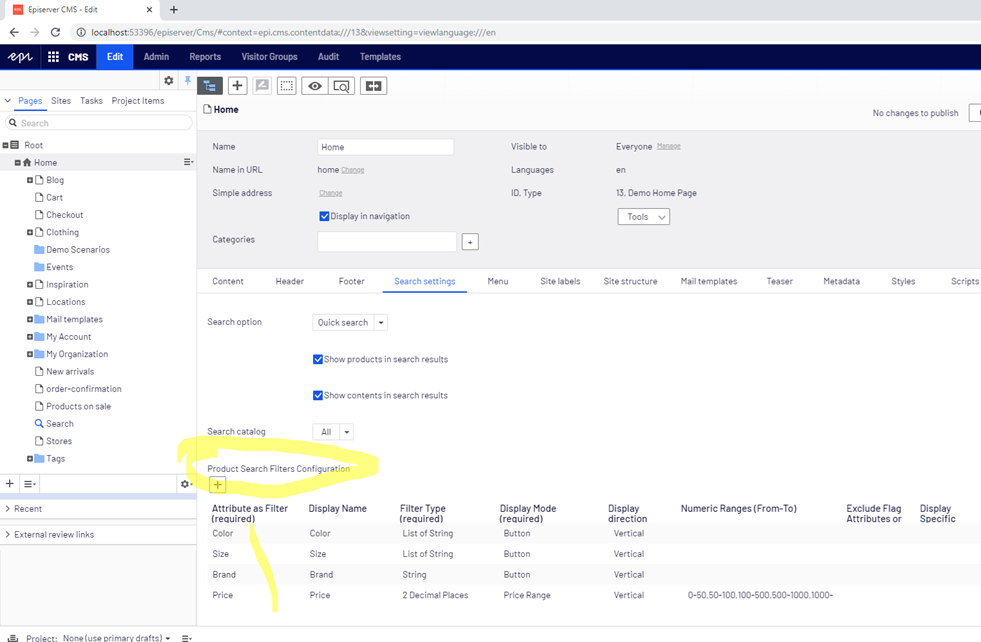This screenshot has width=981, height=642.
Task: Select Products on sale in the tree
Action: click(78, 406)
